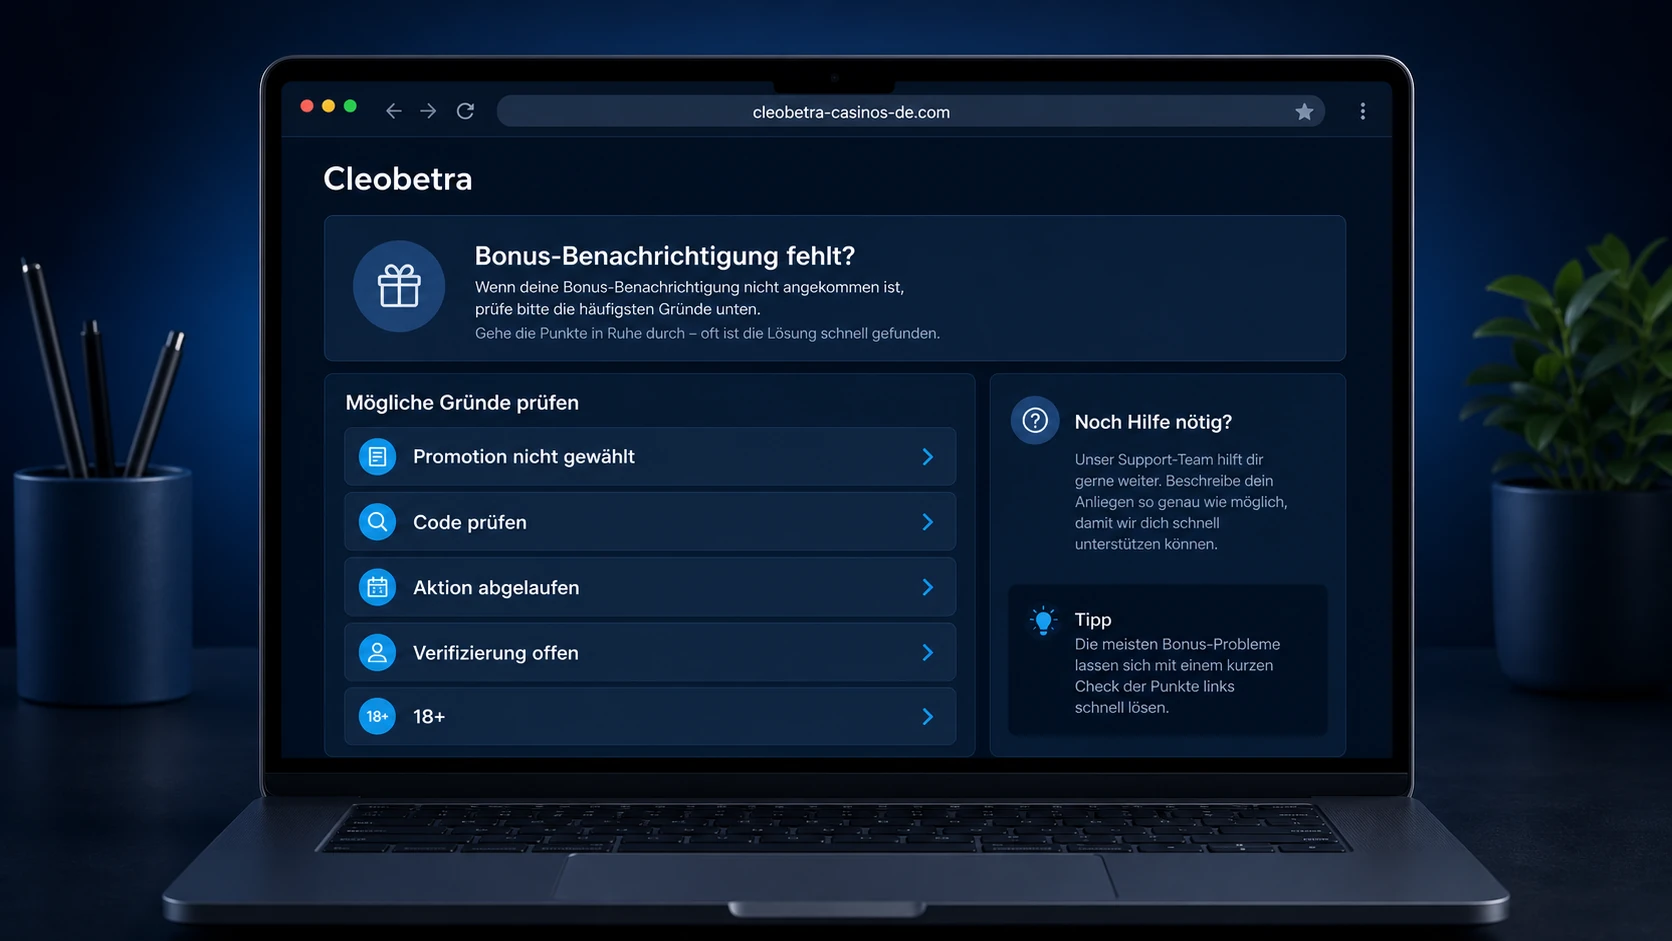Expand the Code prüfen chevron
1672x941 pixels.
click(x=928, y=522)
